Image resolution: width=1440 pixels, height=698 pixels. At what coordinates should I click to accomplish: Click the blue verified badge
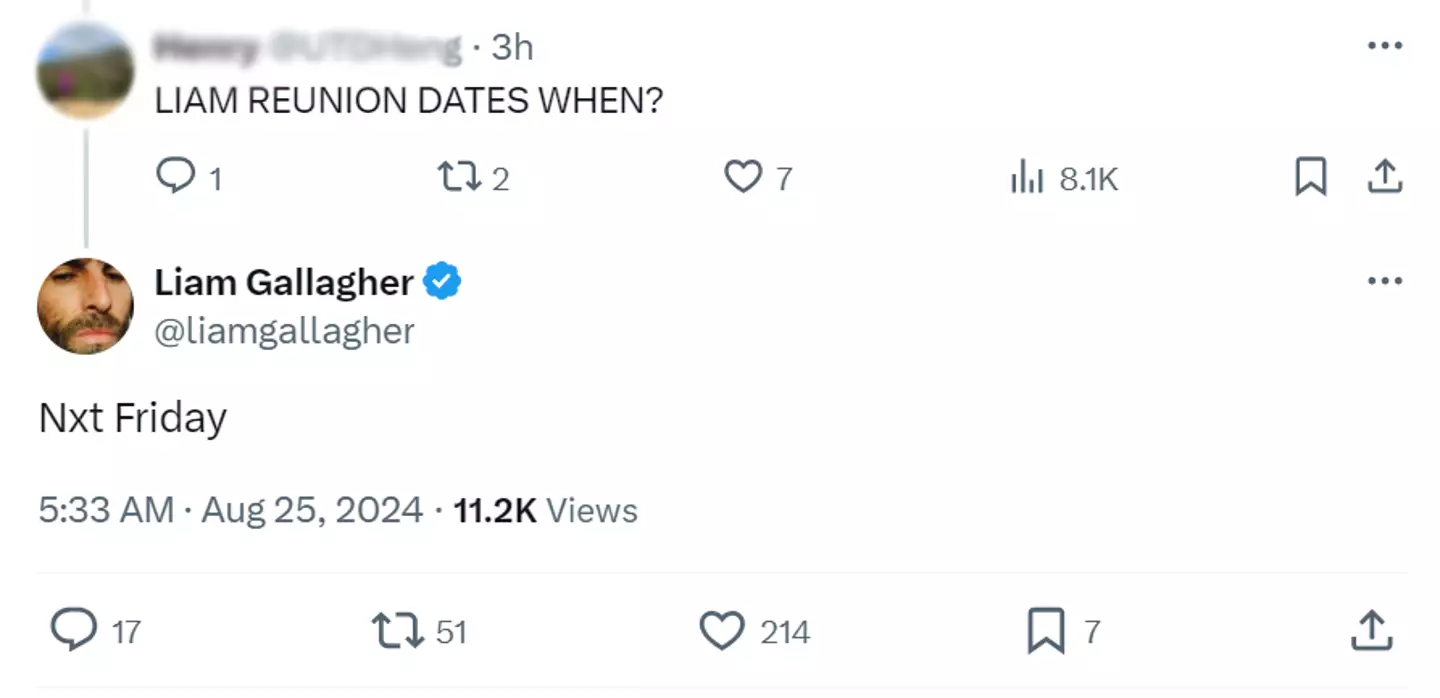click(x=442, y=283)
